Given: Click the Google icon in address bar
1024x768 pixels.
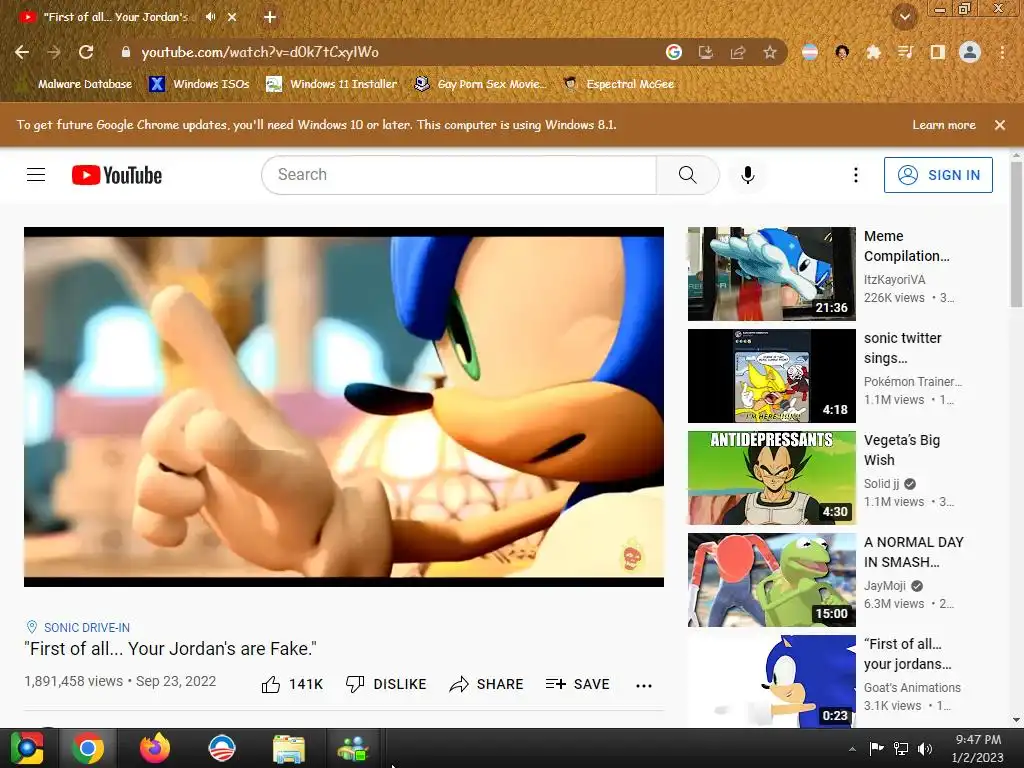Looking at the screenshot, I should (674, 52).
